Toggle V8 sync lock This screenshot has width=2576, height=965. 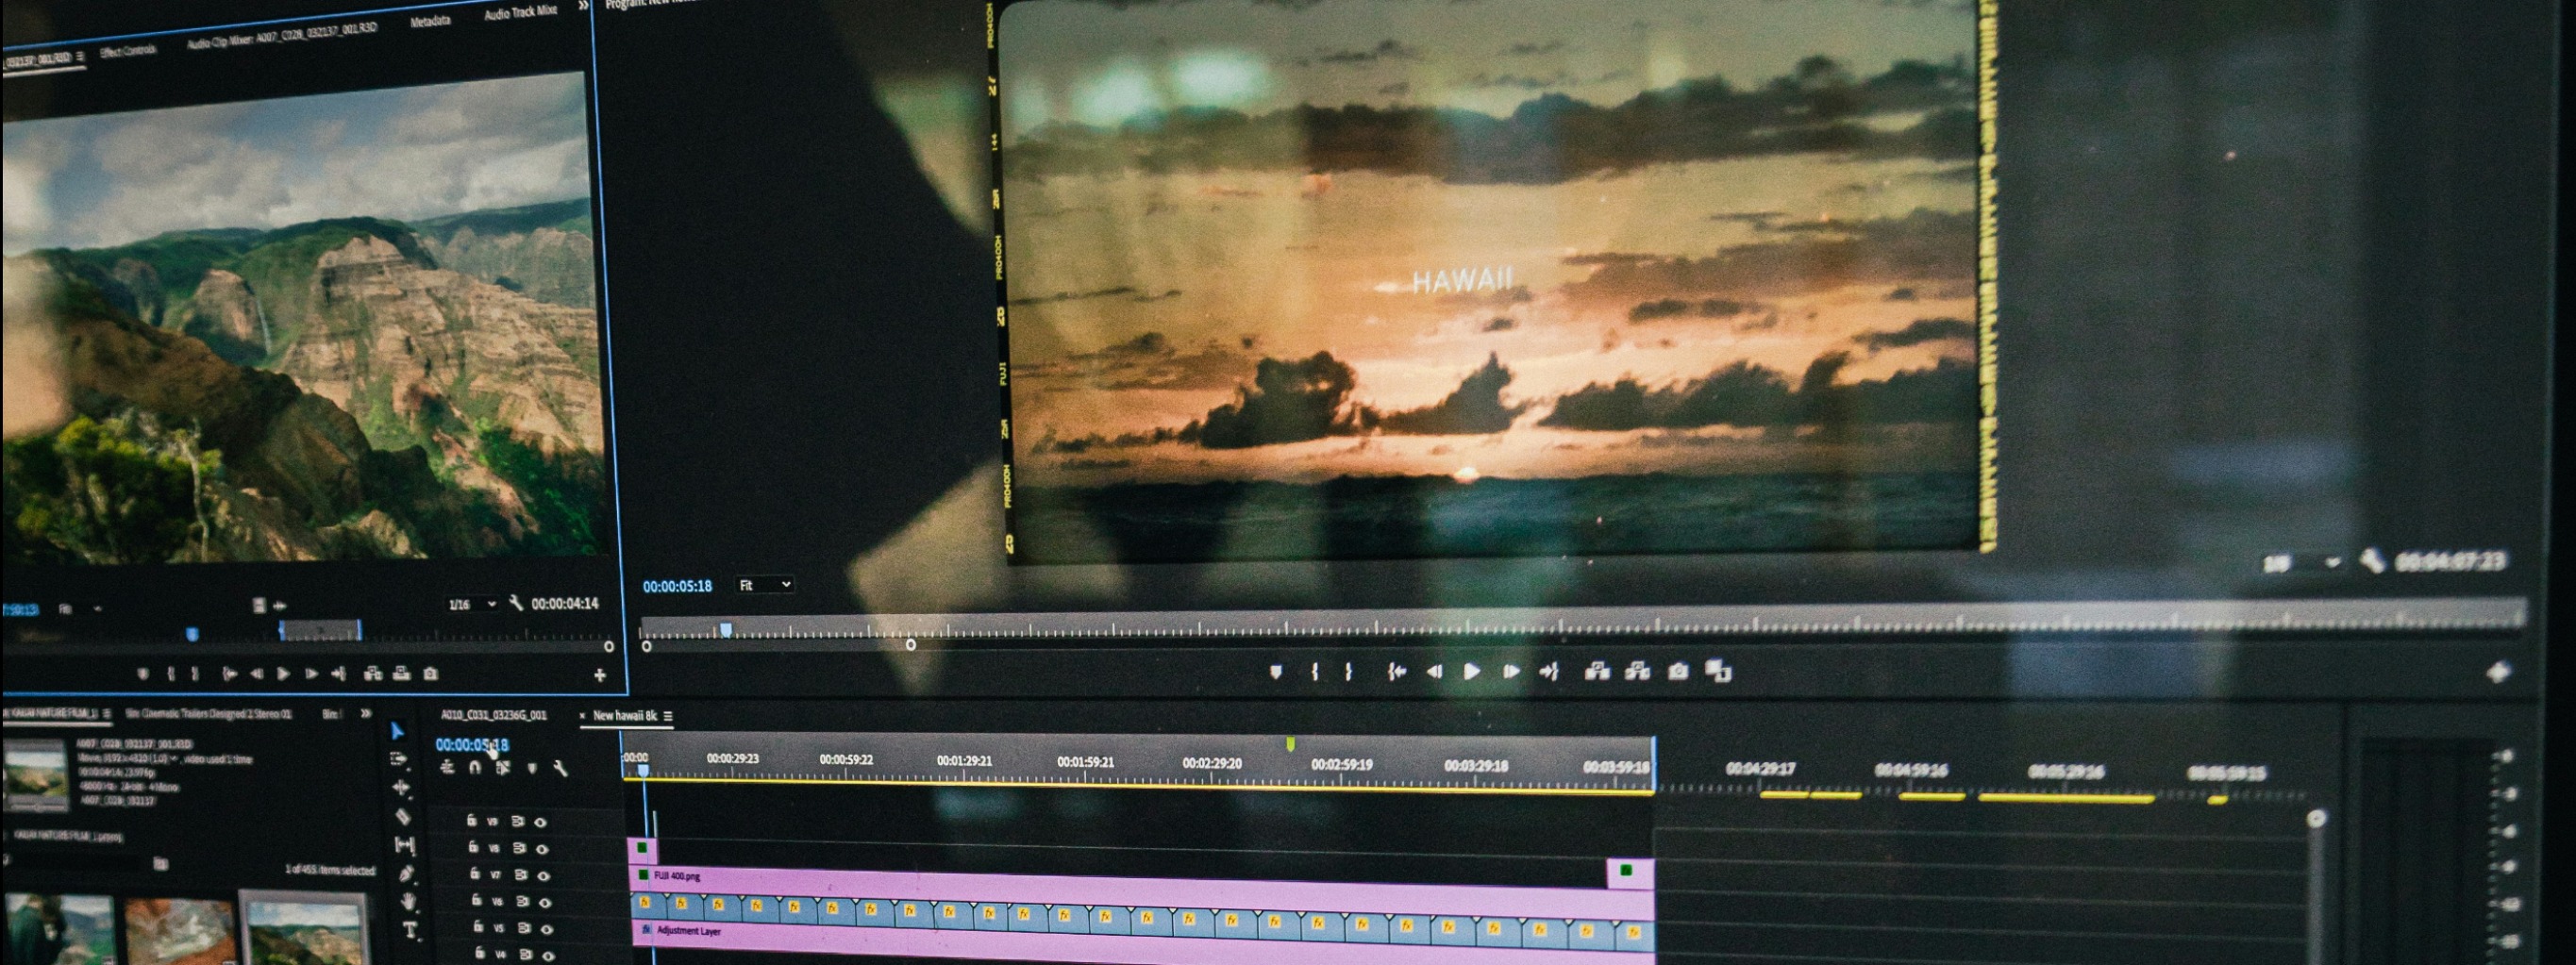click(519, 848)
